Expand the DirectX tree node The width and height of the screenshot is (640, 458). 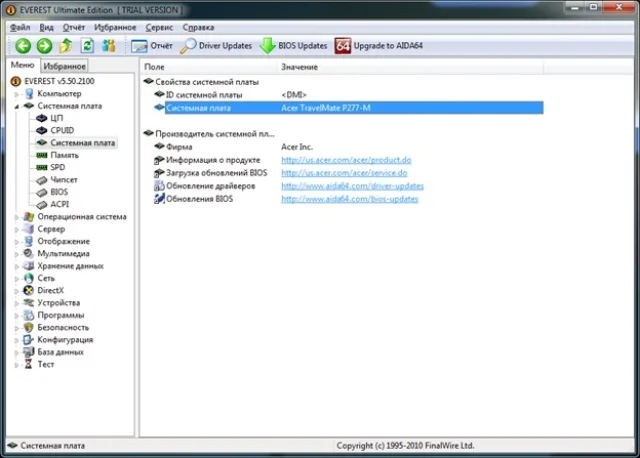(x=17, y=291)
